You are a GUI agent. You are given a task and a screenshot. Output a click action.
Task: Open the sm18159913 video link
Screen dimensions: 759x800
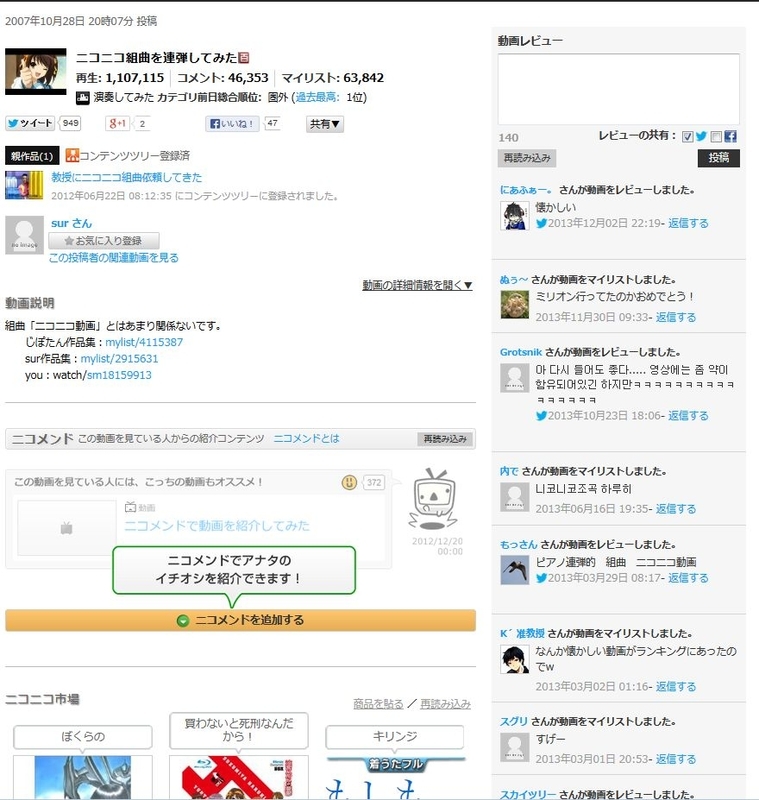point(119,375)
